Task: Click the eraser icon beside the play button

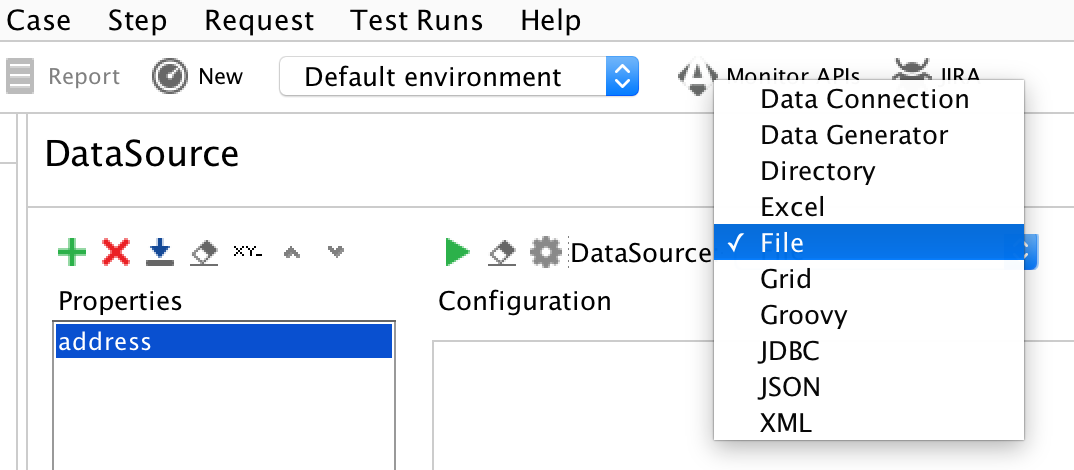Action: (502, 252)
